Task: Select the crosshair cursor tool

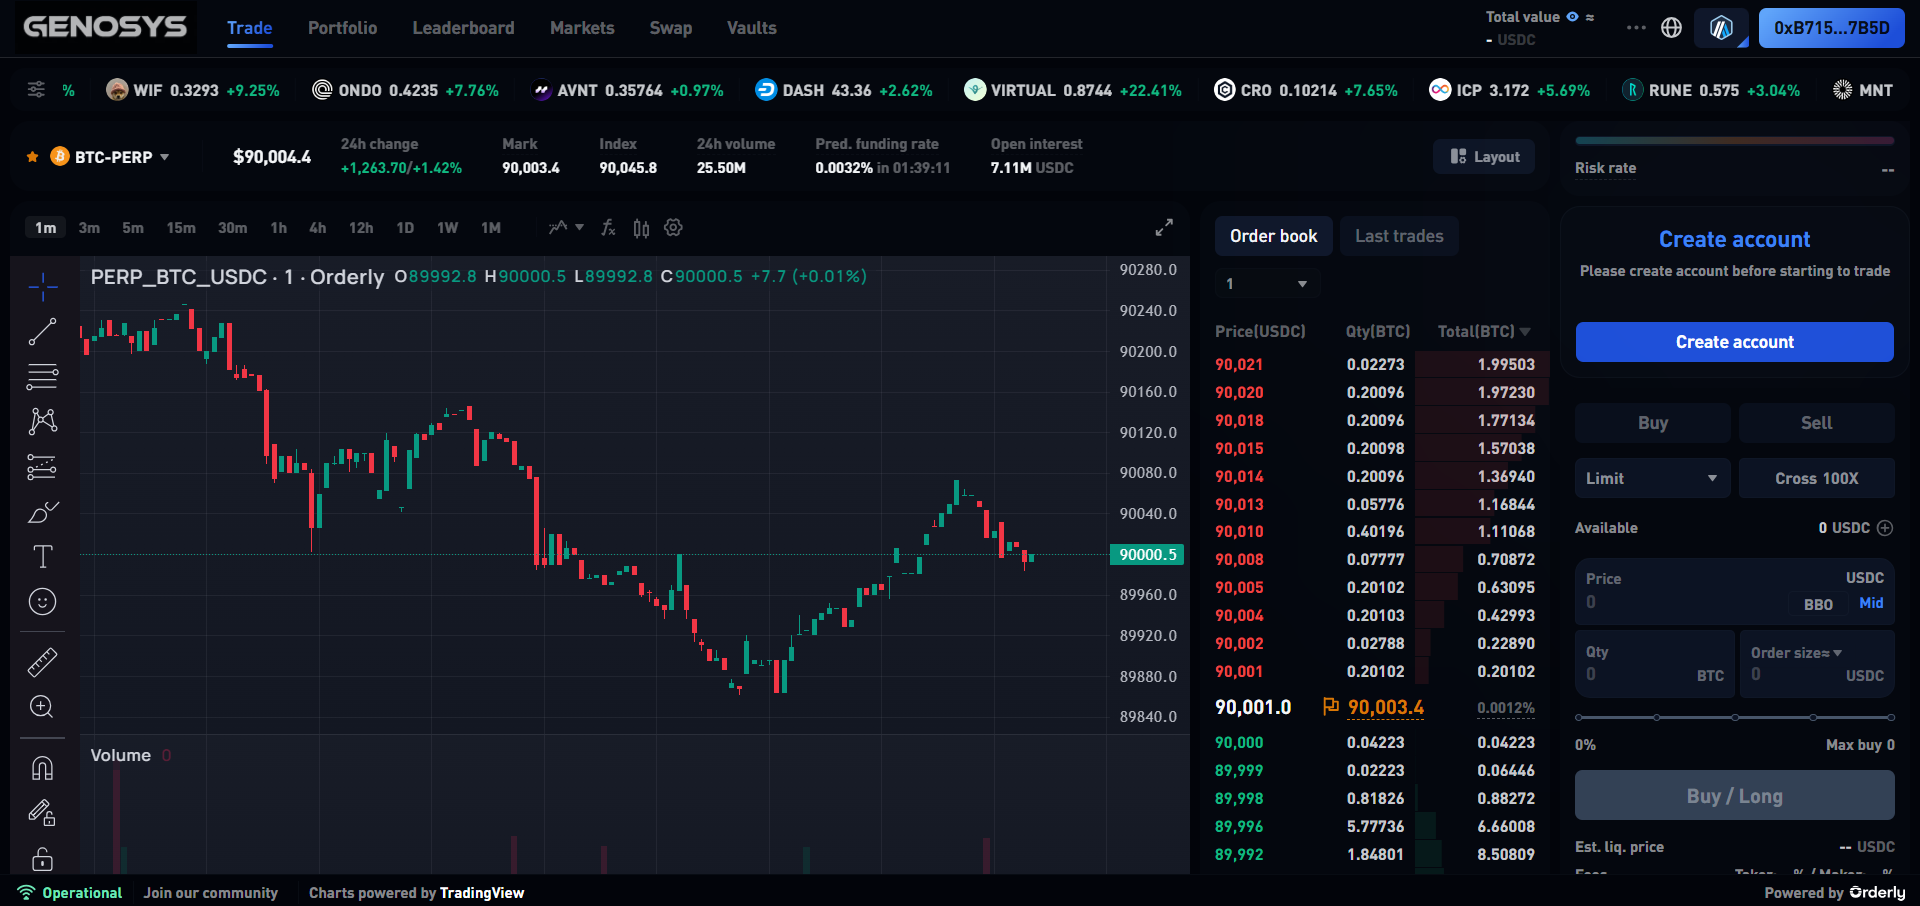Action: click(x=42, y=287)
